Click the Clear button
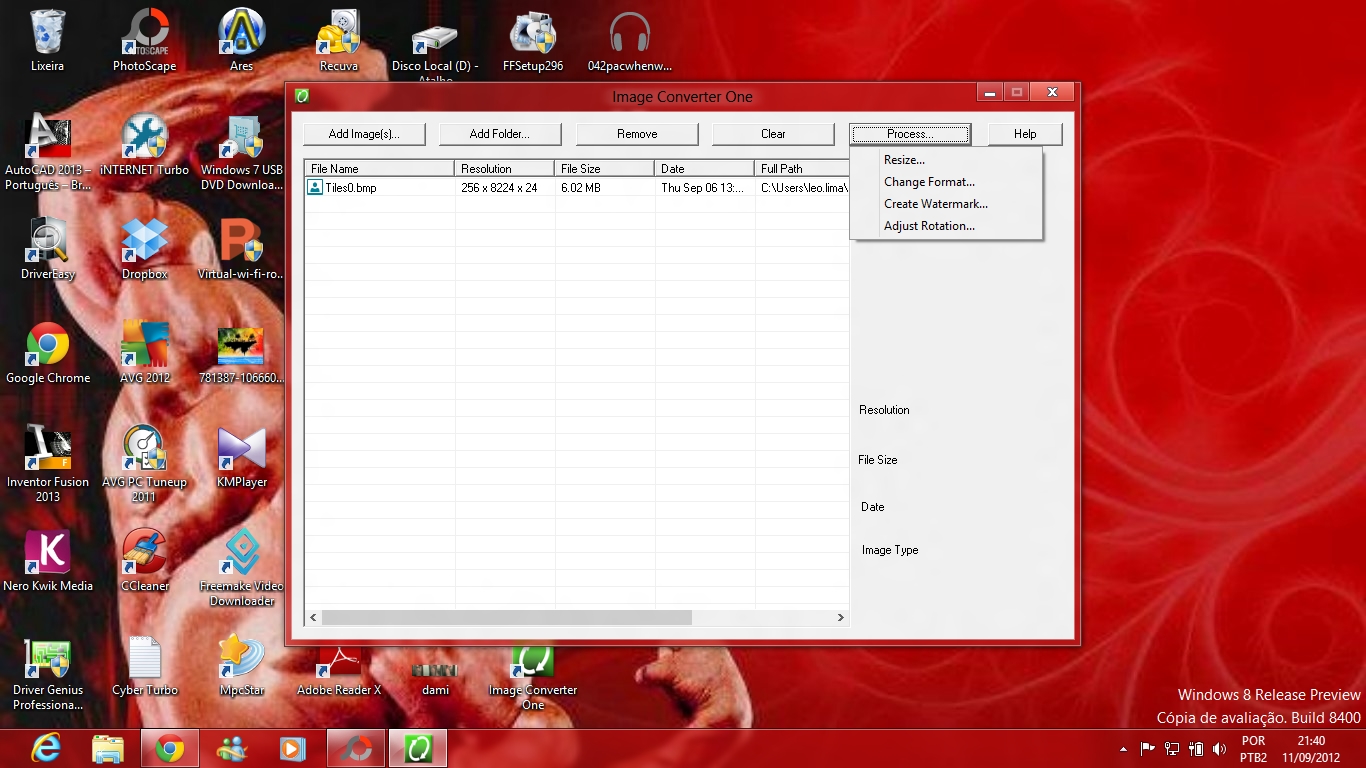Image resolution: width=1366 pixels, height=768 pixels. click(773, 134)
